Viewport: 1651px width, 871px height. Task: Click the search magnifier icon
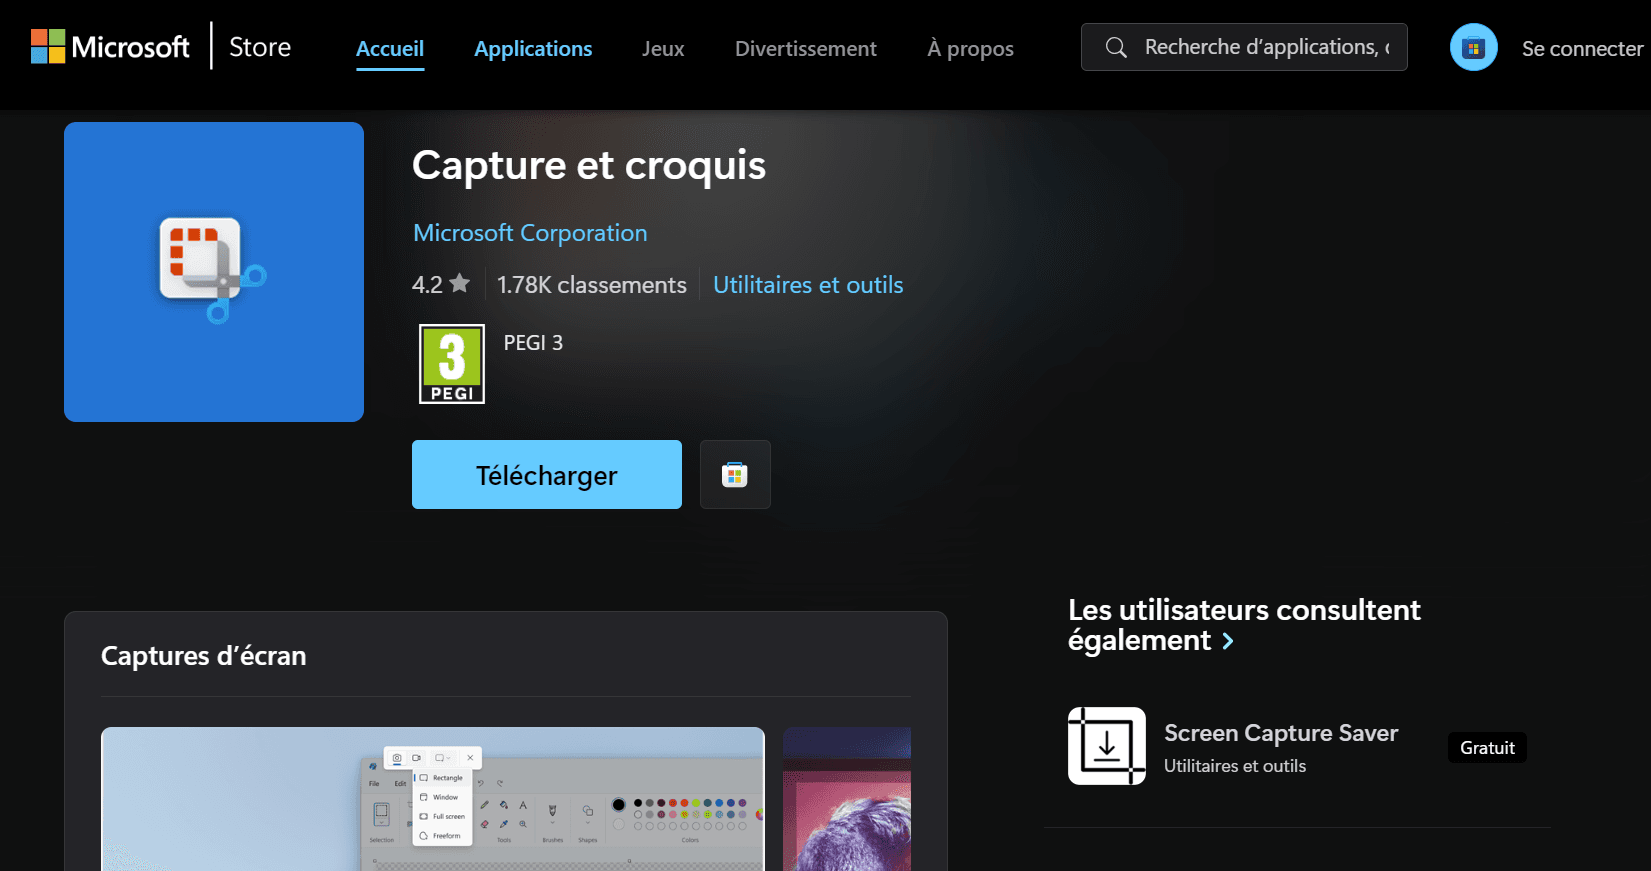(1116, 47)
